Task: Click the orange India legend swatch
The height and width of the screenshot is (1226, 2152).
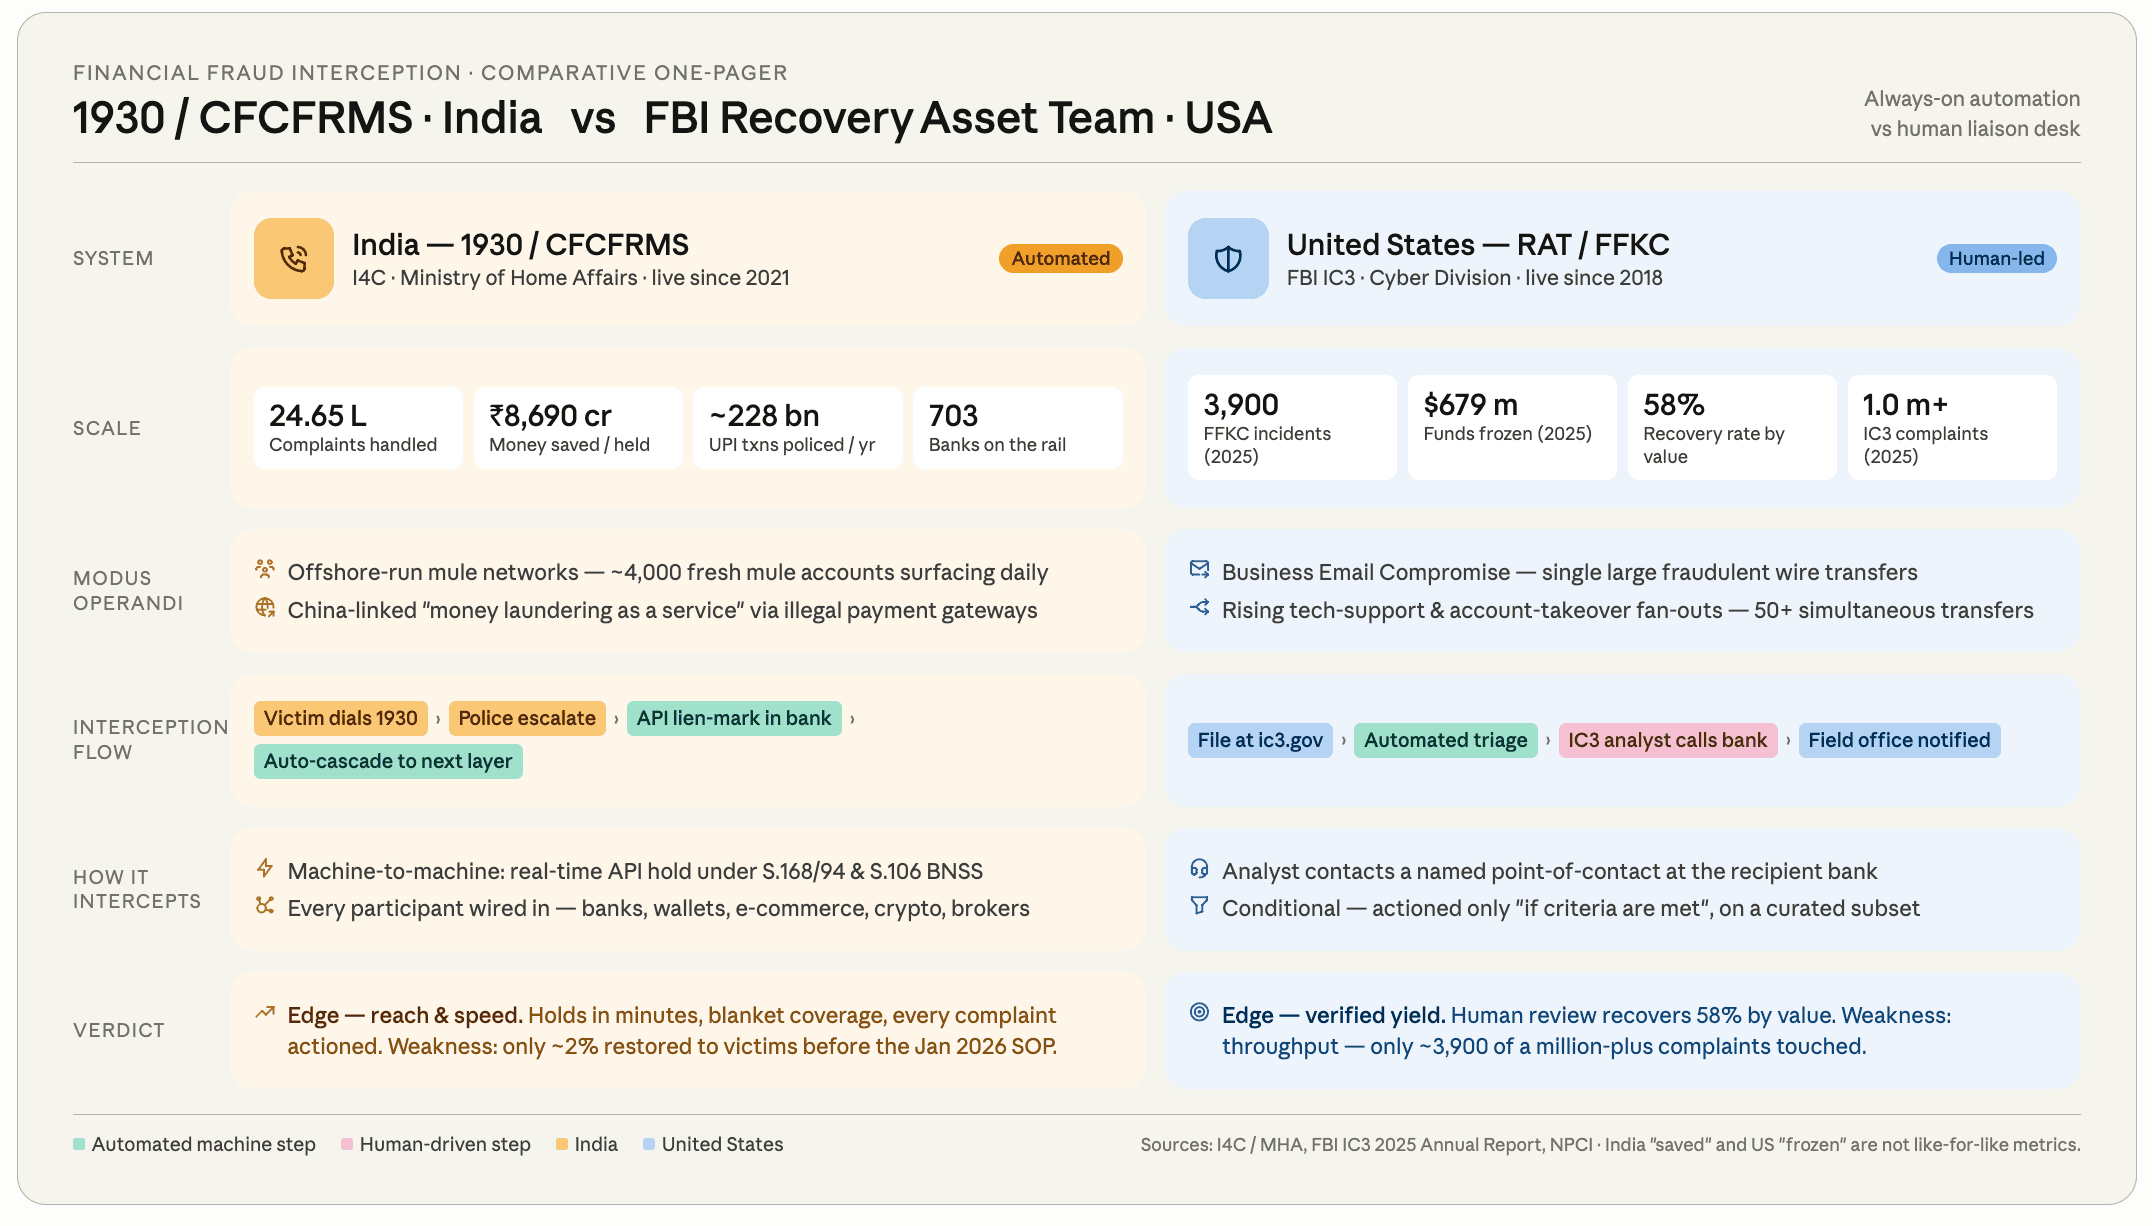Action: click(562, 1144)
